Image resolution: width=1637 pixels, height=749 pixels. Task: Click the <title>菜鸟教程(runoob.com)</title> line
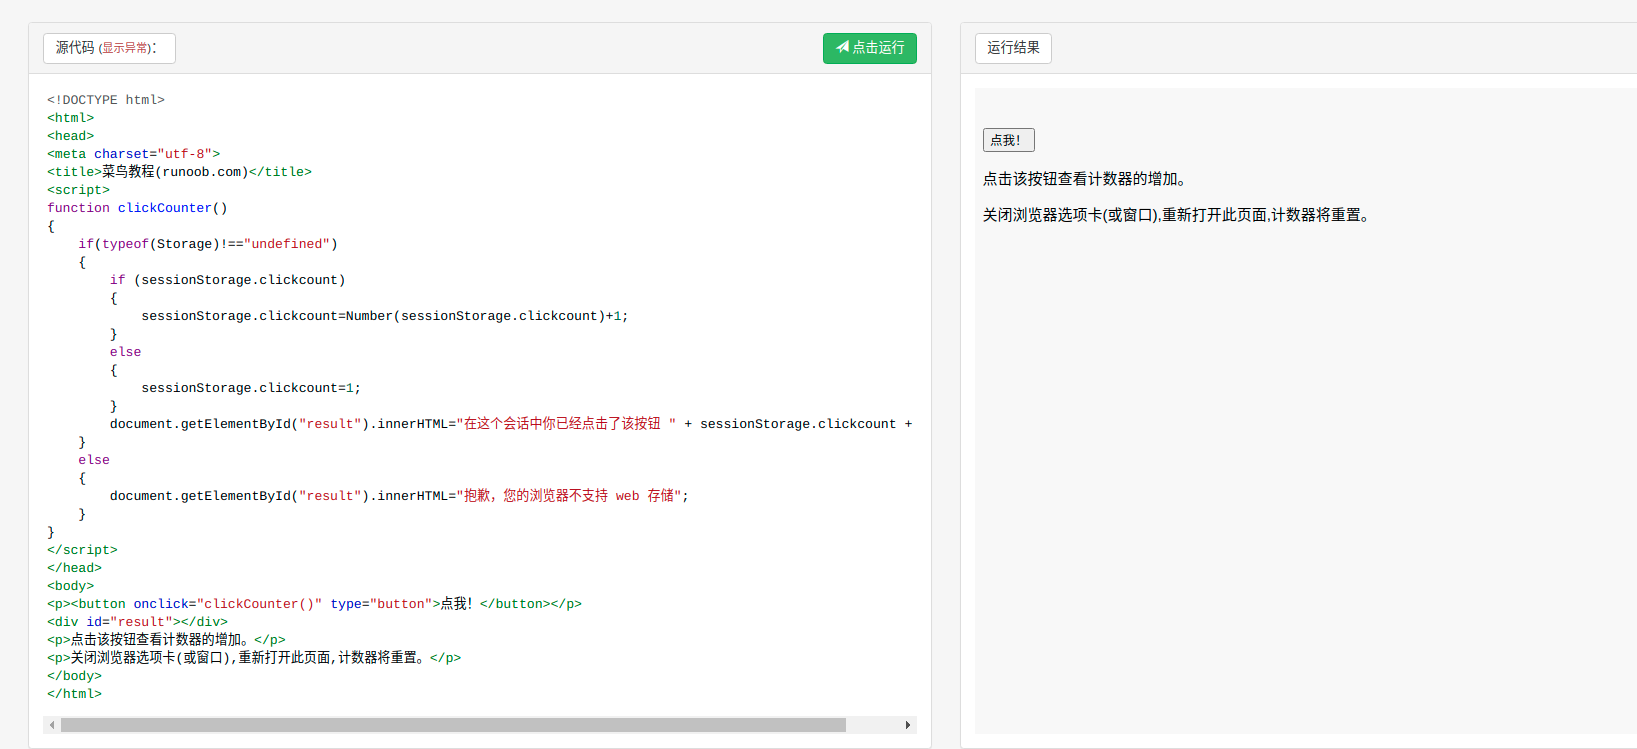[x=179, y=172]
